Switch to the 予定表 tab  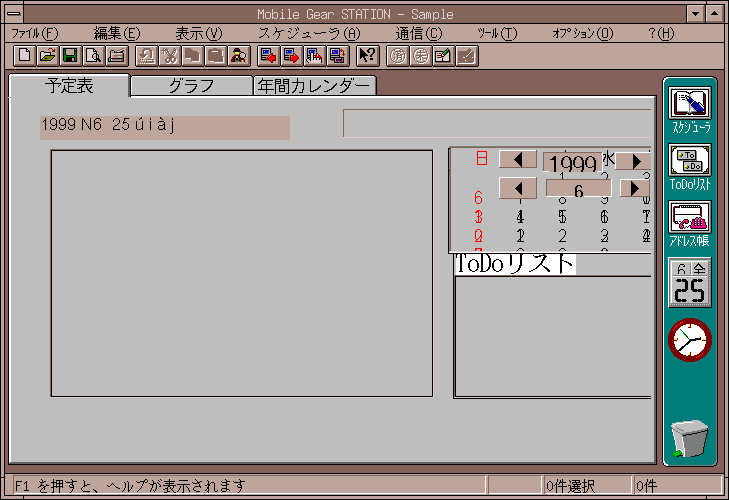coord(69,86)
